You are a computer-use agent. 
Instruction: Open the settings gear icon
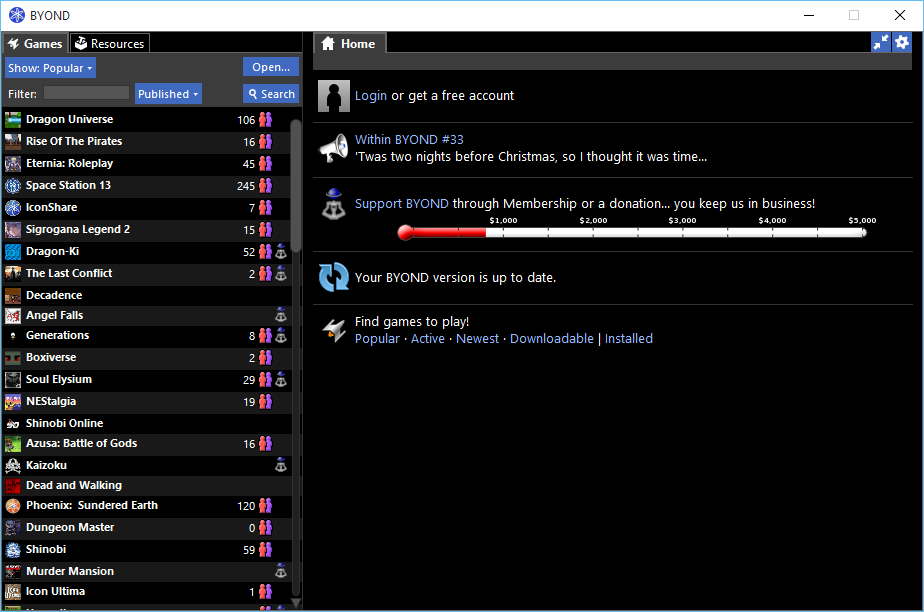pos(902,42)
